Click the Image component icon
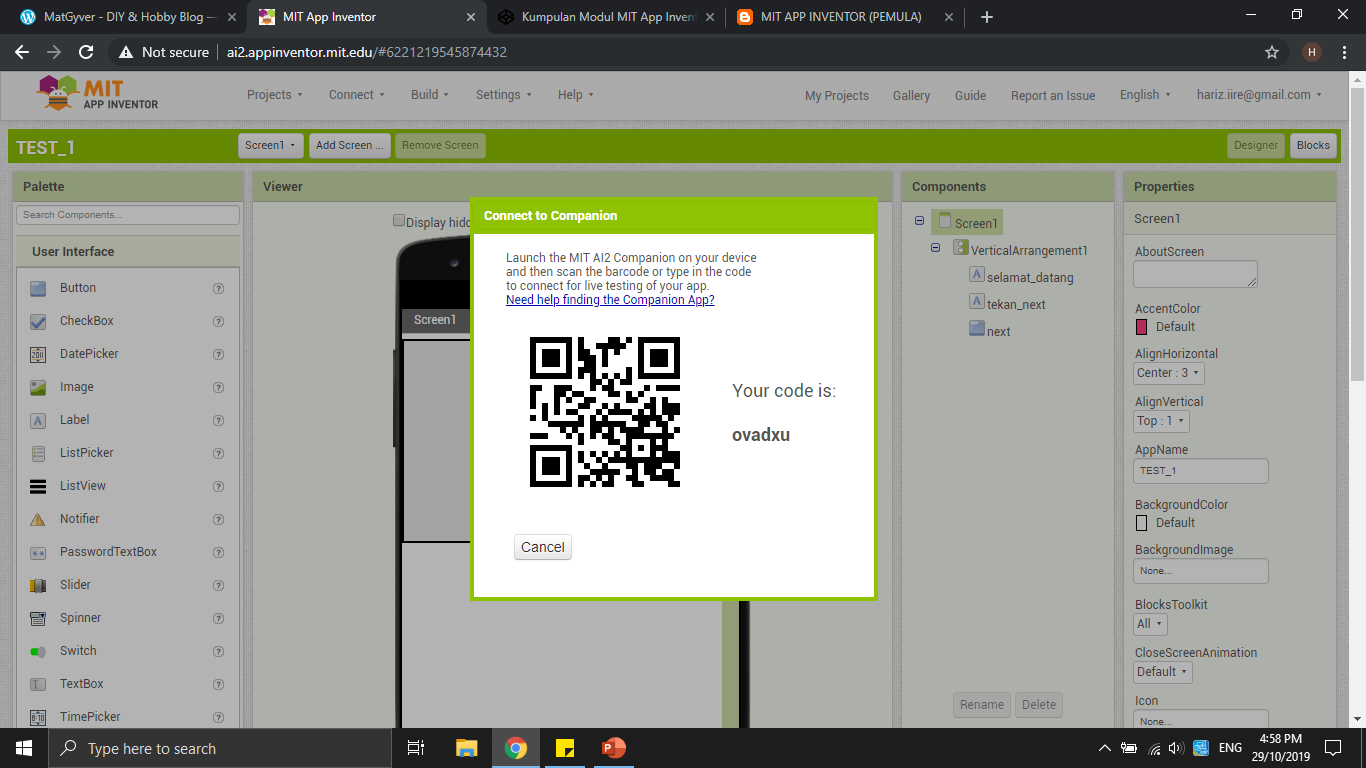Image resolution: width=1366 pixels, height=768 pixels. point(38,387)
